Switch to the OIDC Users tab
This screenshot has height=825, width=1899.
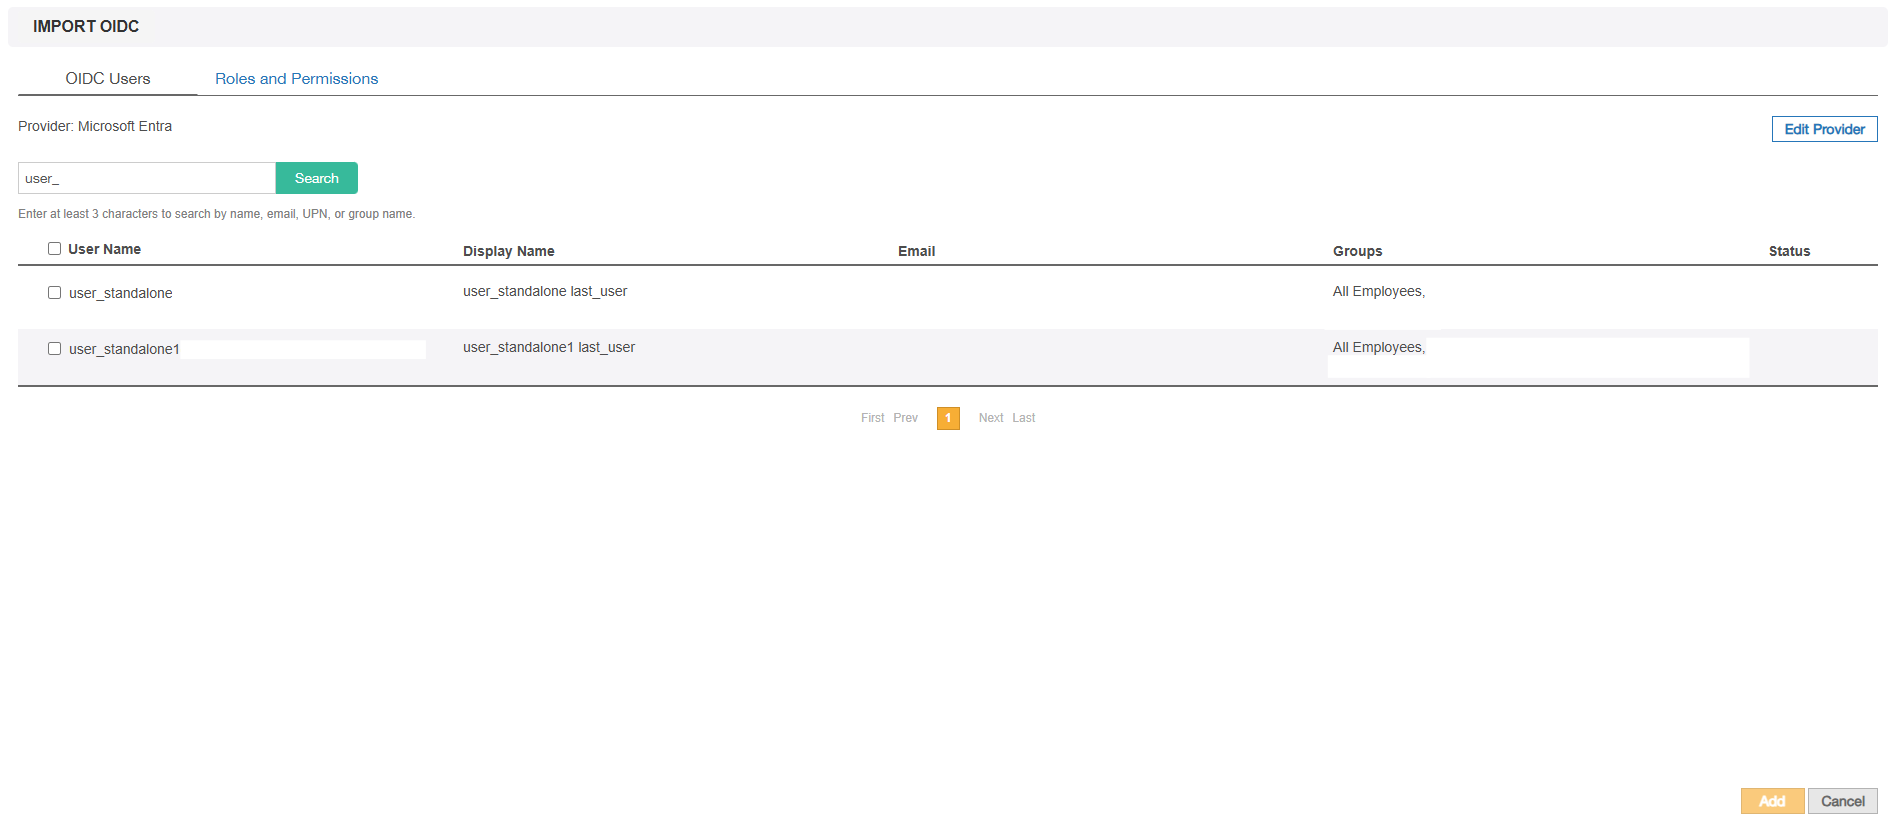(108, 79)
